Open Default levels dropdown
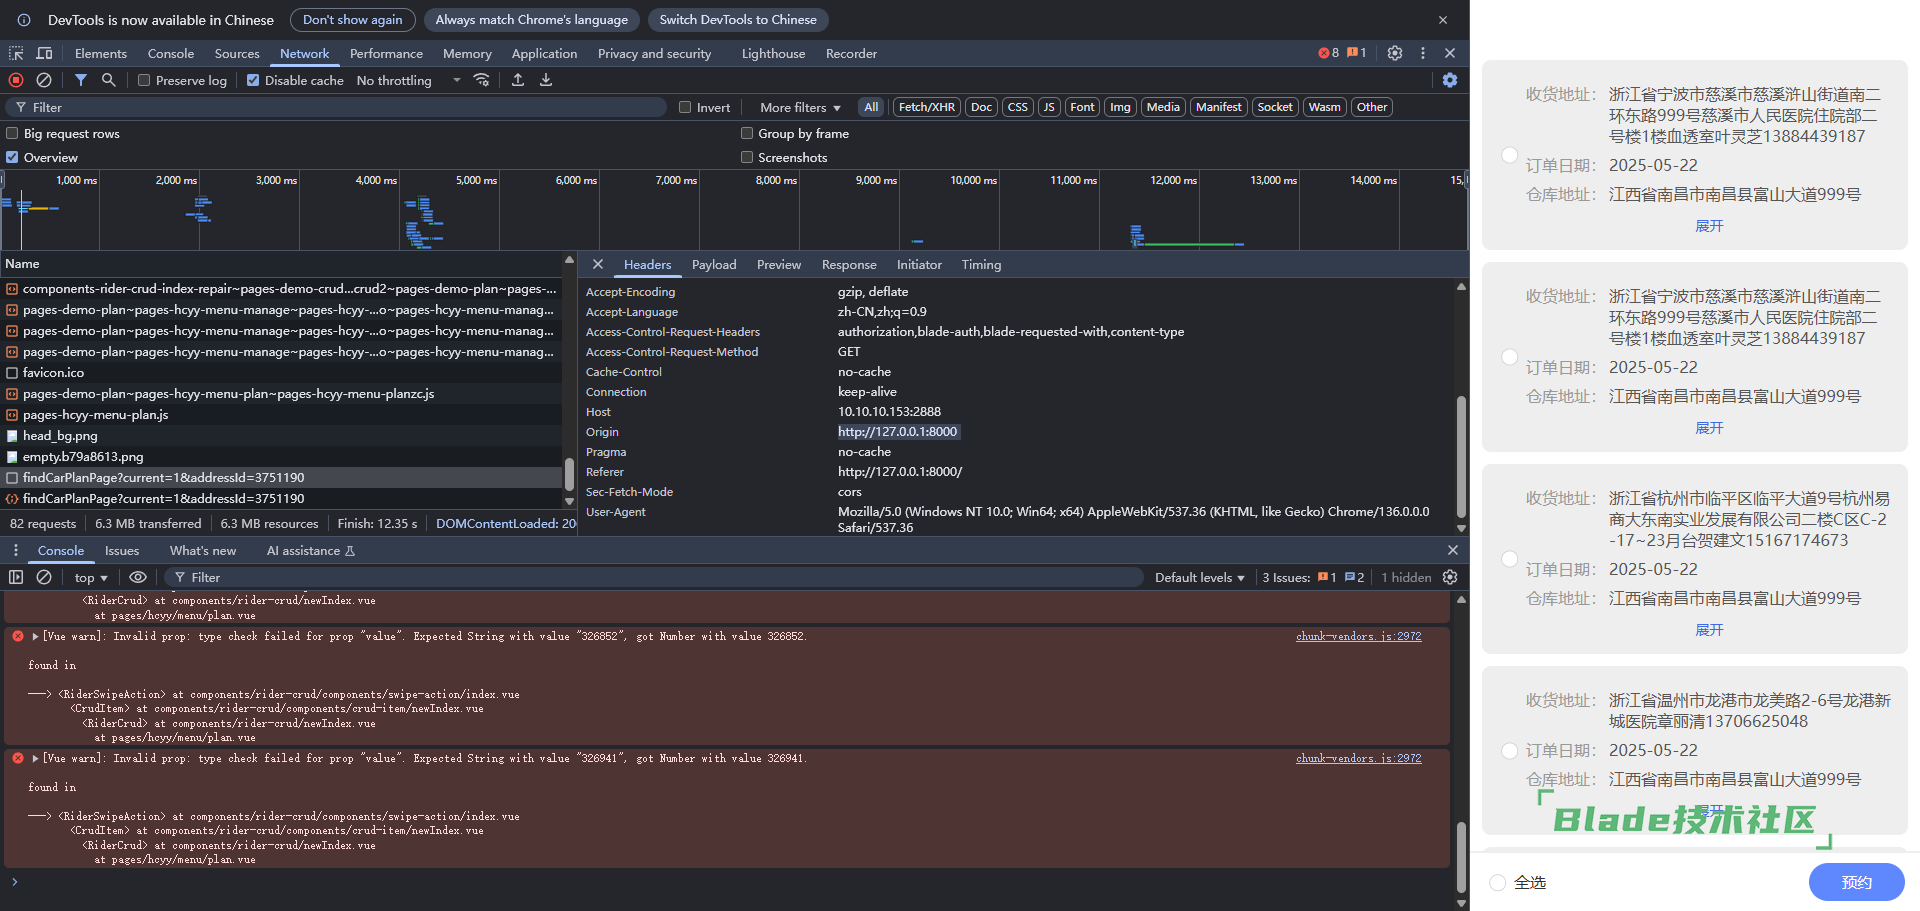This screenshot has height=911, width=1920. pyautogui.click(x=1199, y=577)
